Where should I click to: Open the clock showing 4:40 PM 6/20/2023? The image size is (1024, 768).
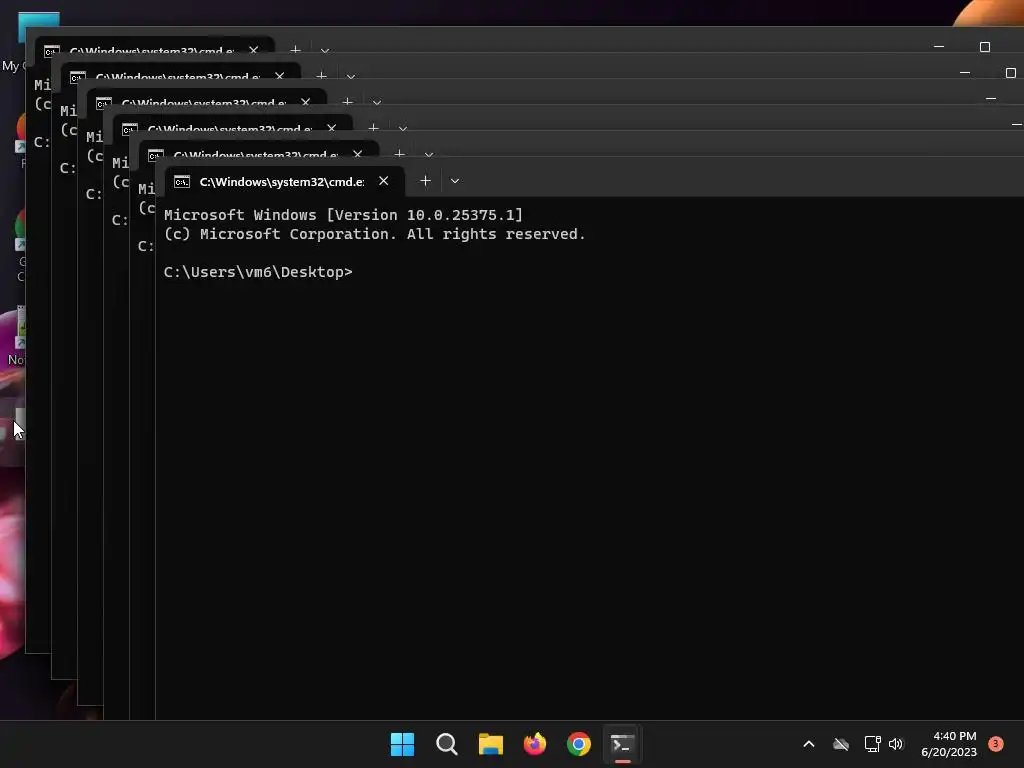tap(949, 744)
